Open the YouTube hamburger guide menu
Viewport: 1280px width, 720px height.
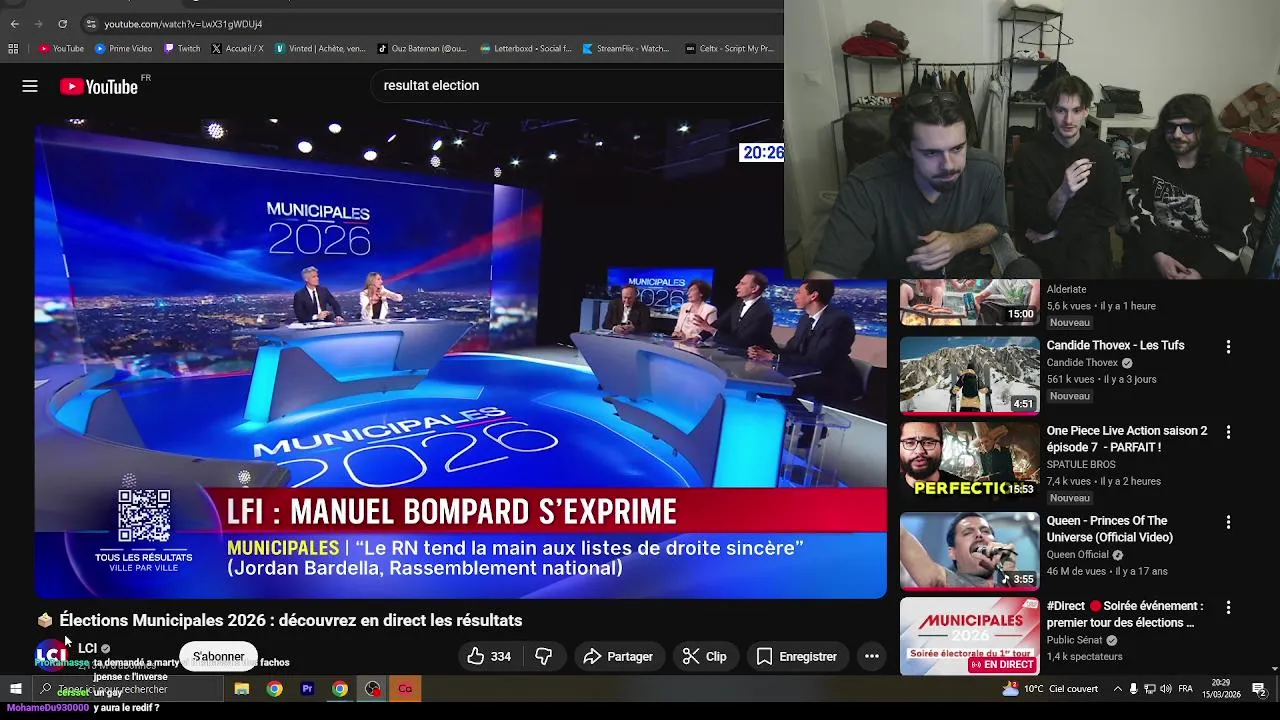tap(30, 86)
